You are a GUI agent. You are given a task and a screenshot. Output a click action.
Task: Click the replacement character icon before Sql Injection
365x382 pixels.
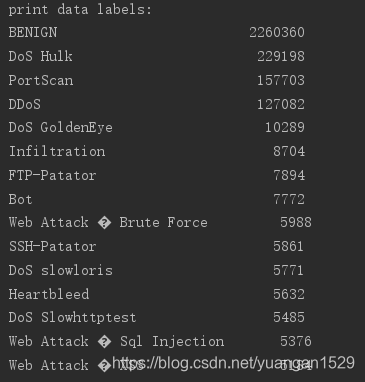pyautogui.click(x=104, y=342)
